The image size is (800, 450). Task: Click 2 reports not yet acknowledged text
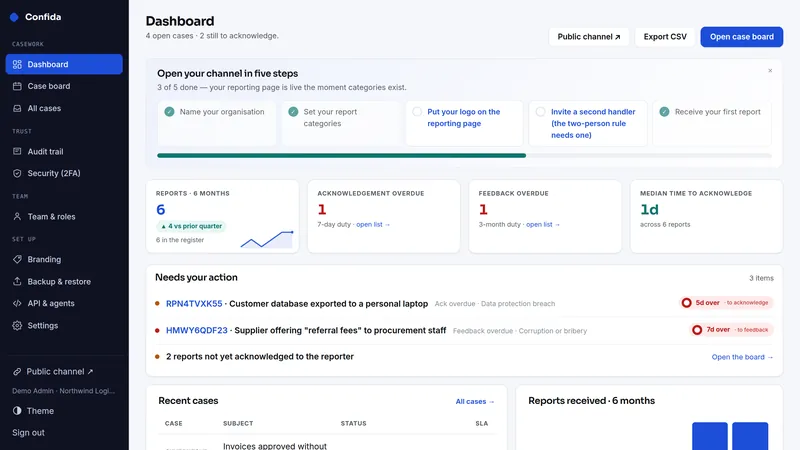click(260, 357)
